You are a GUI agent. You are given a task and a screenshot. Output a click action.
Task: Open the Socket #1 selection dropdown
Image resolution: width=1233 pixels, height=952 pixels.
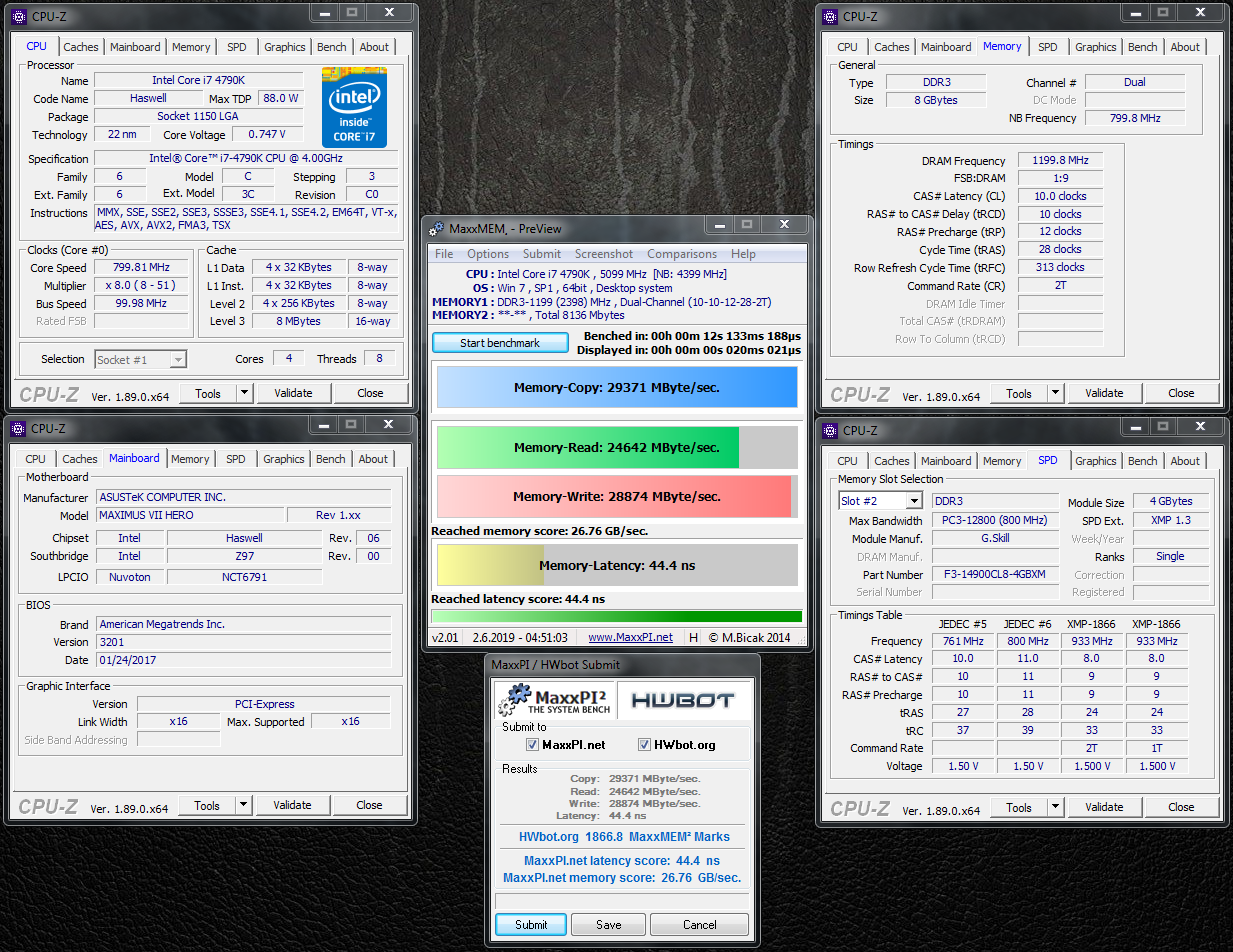[178, 359]
